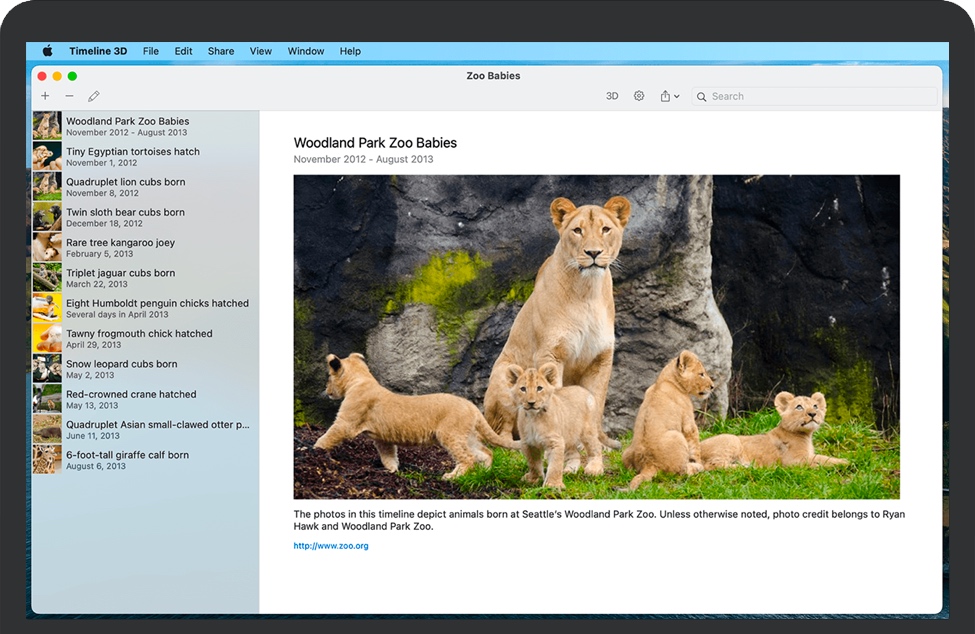Select the Twin sloth bear cubs event

(x=125, y=216)
